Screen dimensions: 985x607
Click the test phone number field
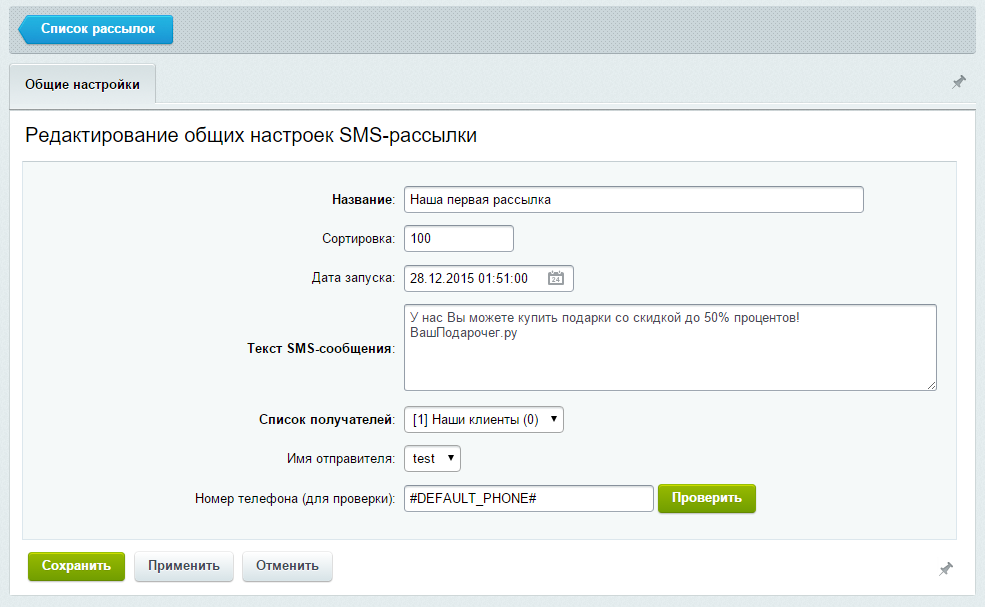point(528,498)
